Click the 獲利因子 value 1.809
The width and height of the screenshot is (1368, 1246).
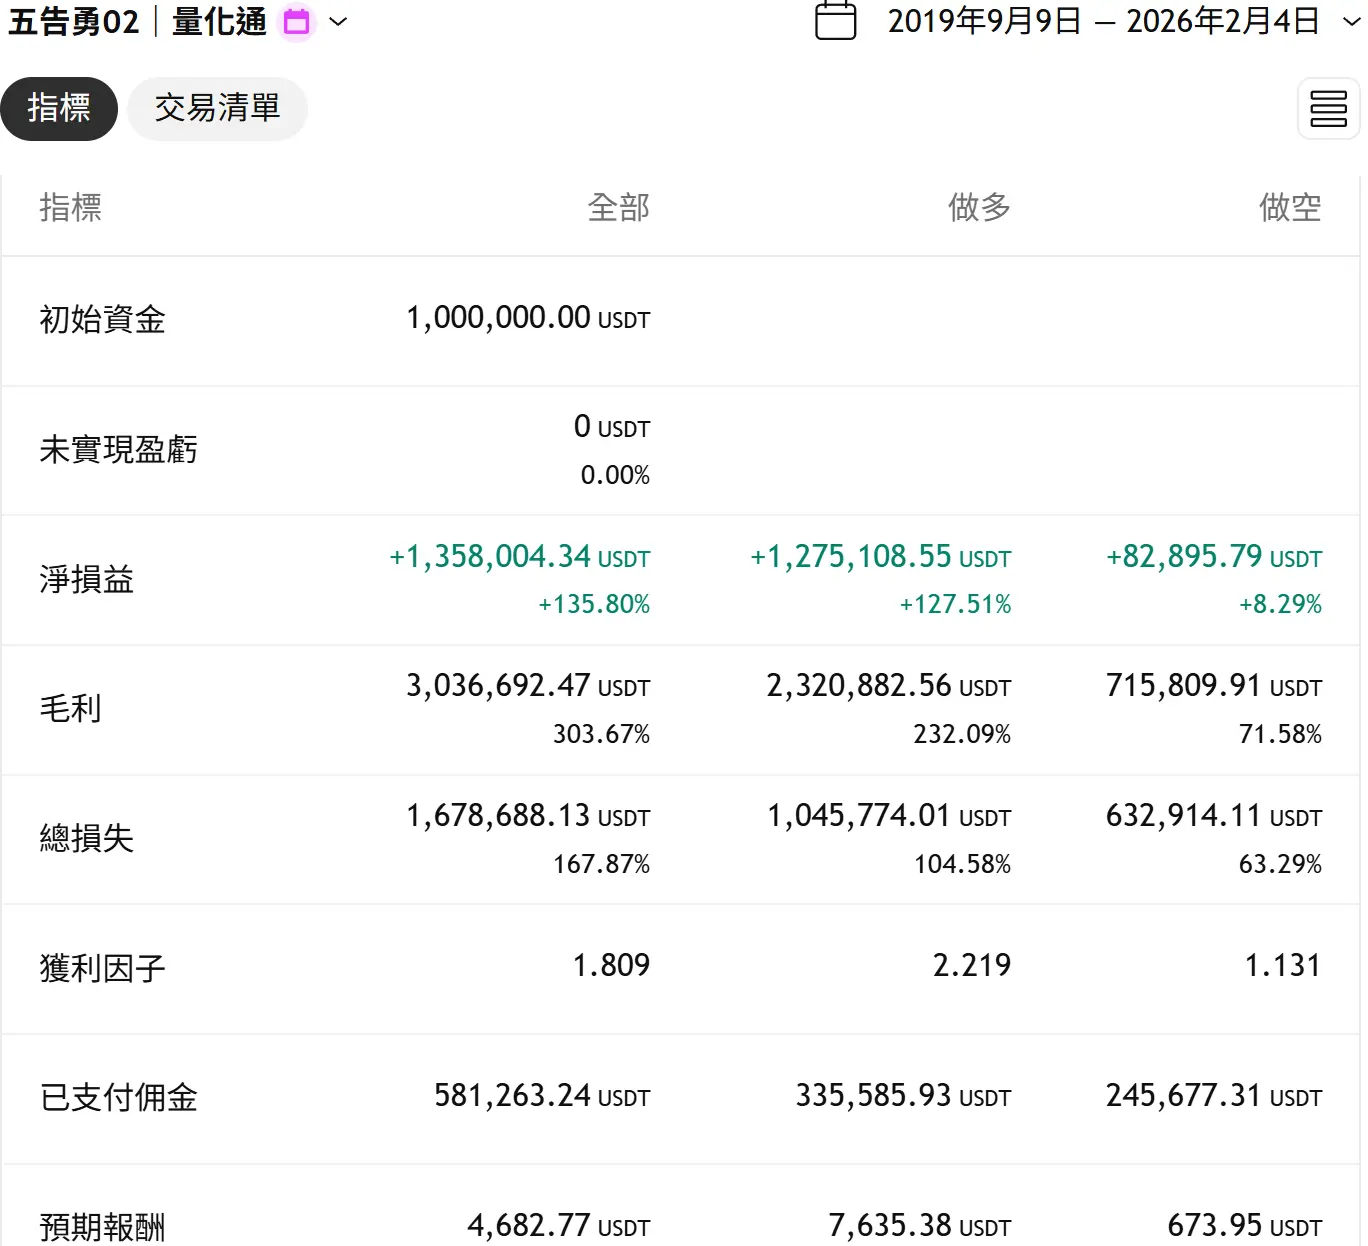(x=610, y=965)
